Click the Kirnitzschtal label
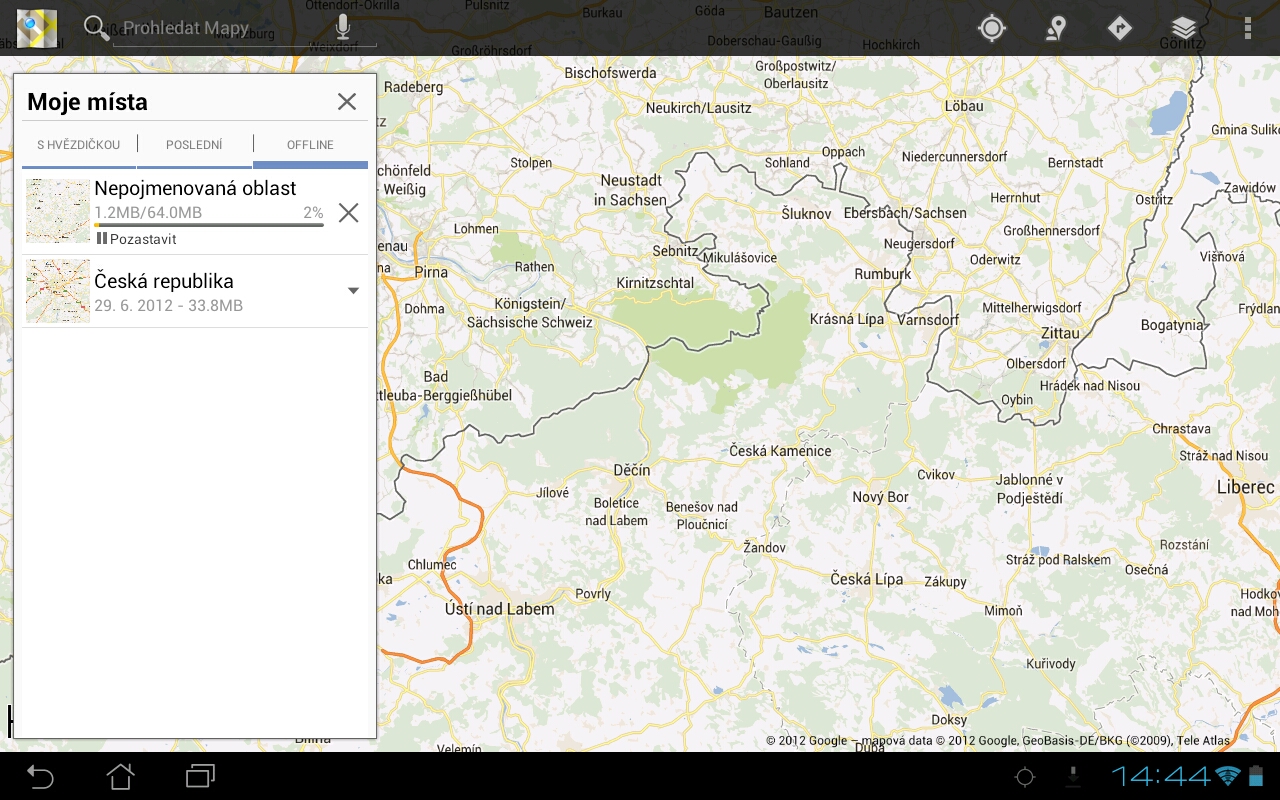This screenshot has height=800, width=1280. point(655,283)
